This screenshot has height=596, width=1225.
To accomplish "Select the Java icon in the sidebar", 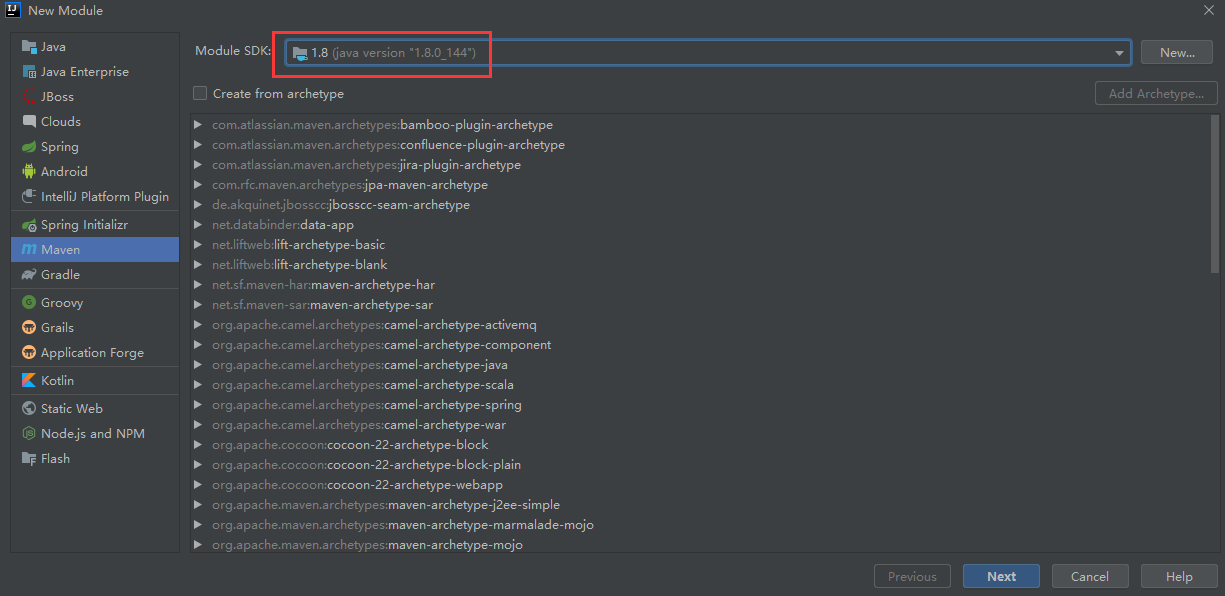I will pos(29,47).
